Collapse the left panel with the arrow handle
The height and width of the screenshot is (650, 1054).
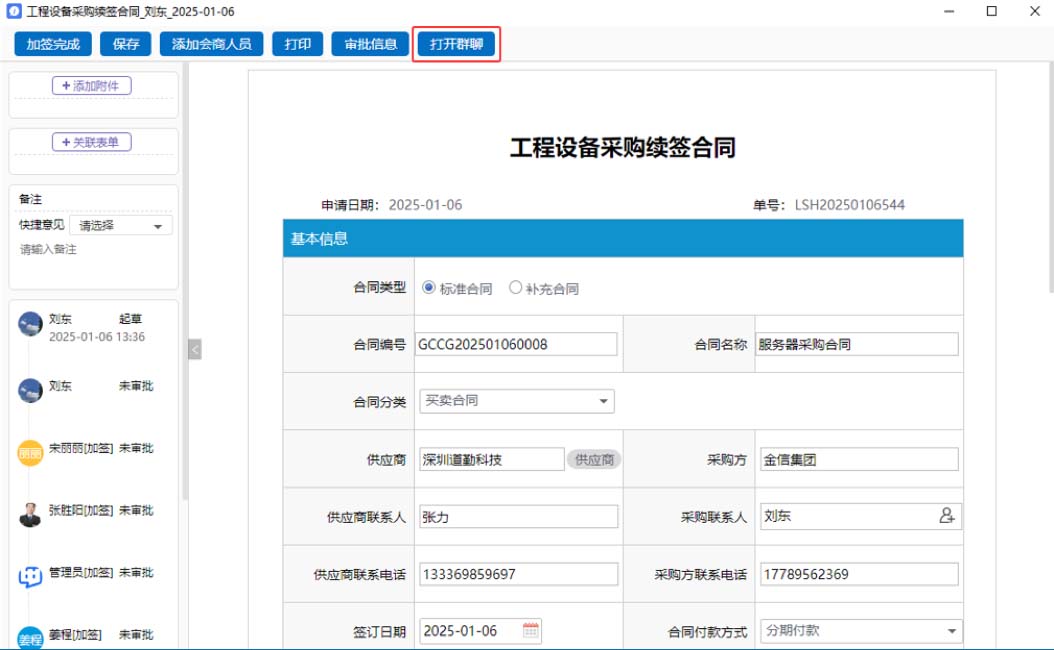tap(195, 350)
